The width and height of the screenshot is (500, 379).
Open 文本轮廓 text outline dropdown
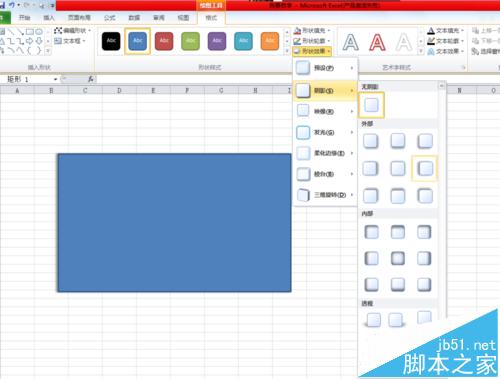(446, 41)
